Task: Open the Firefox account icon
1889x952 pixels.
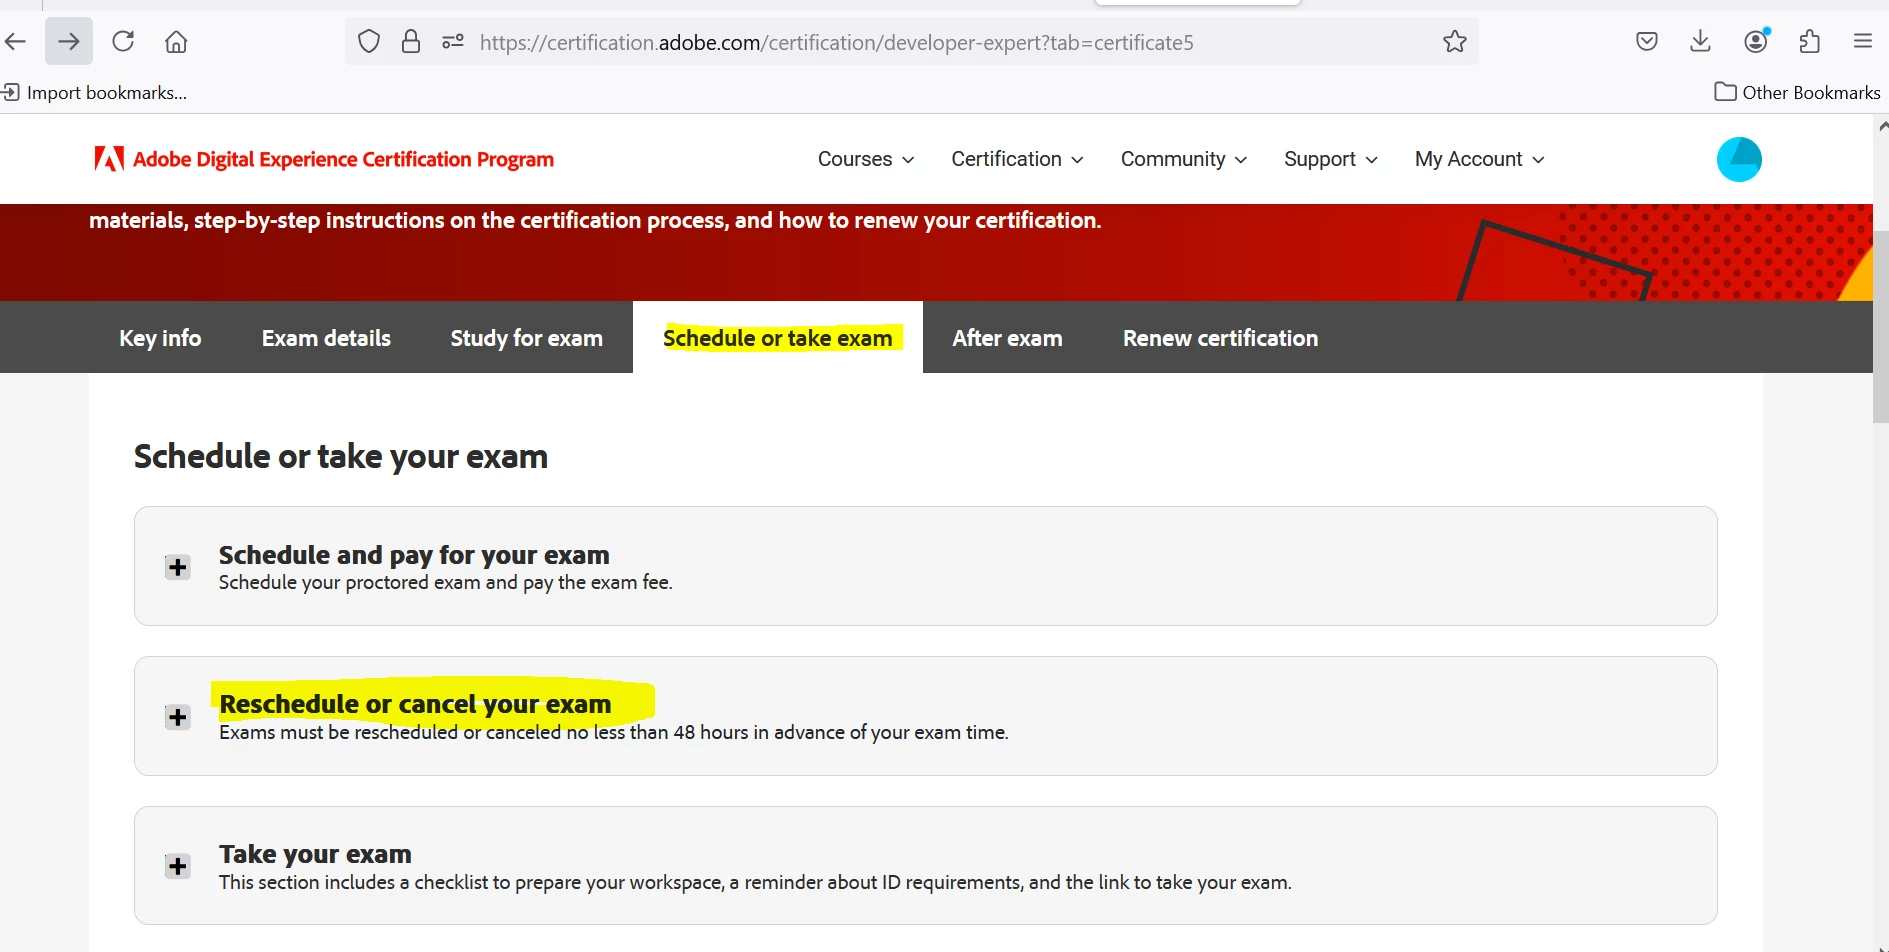Action: (x=1756, y=41)
